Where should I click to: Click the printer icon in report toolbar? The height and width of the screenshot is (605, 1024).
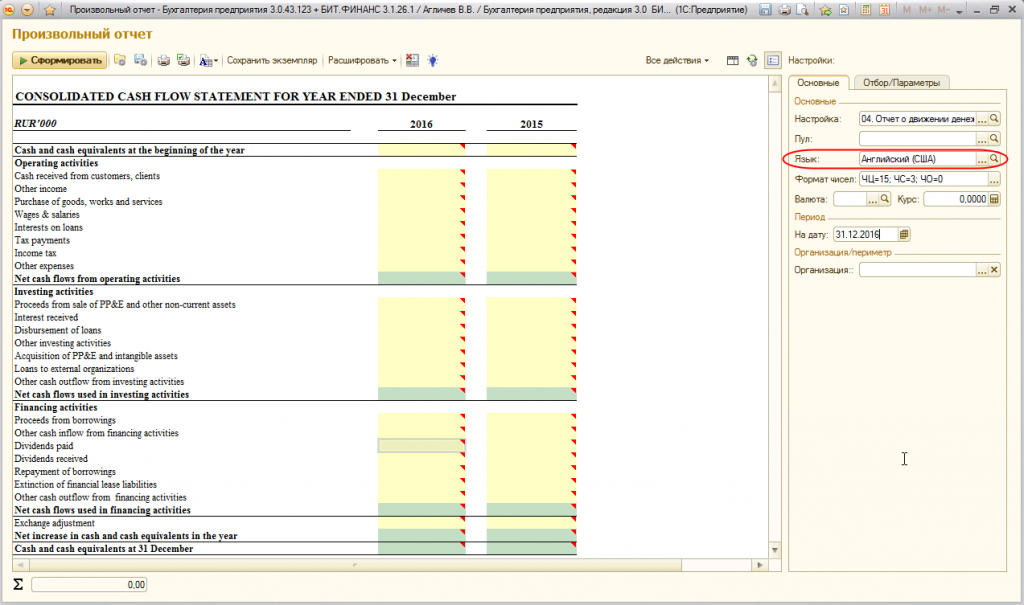point(164,60)
